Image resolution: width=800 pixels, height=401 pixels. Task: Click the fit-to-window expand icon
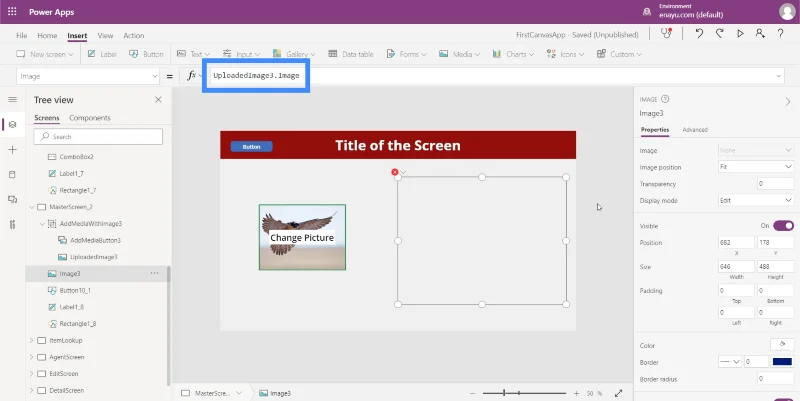(618, 393)
